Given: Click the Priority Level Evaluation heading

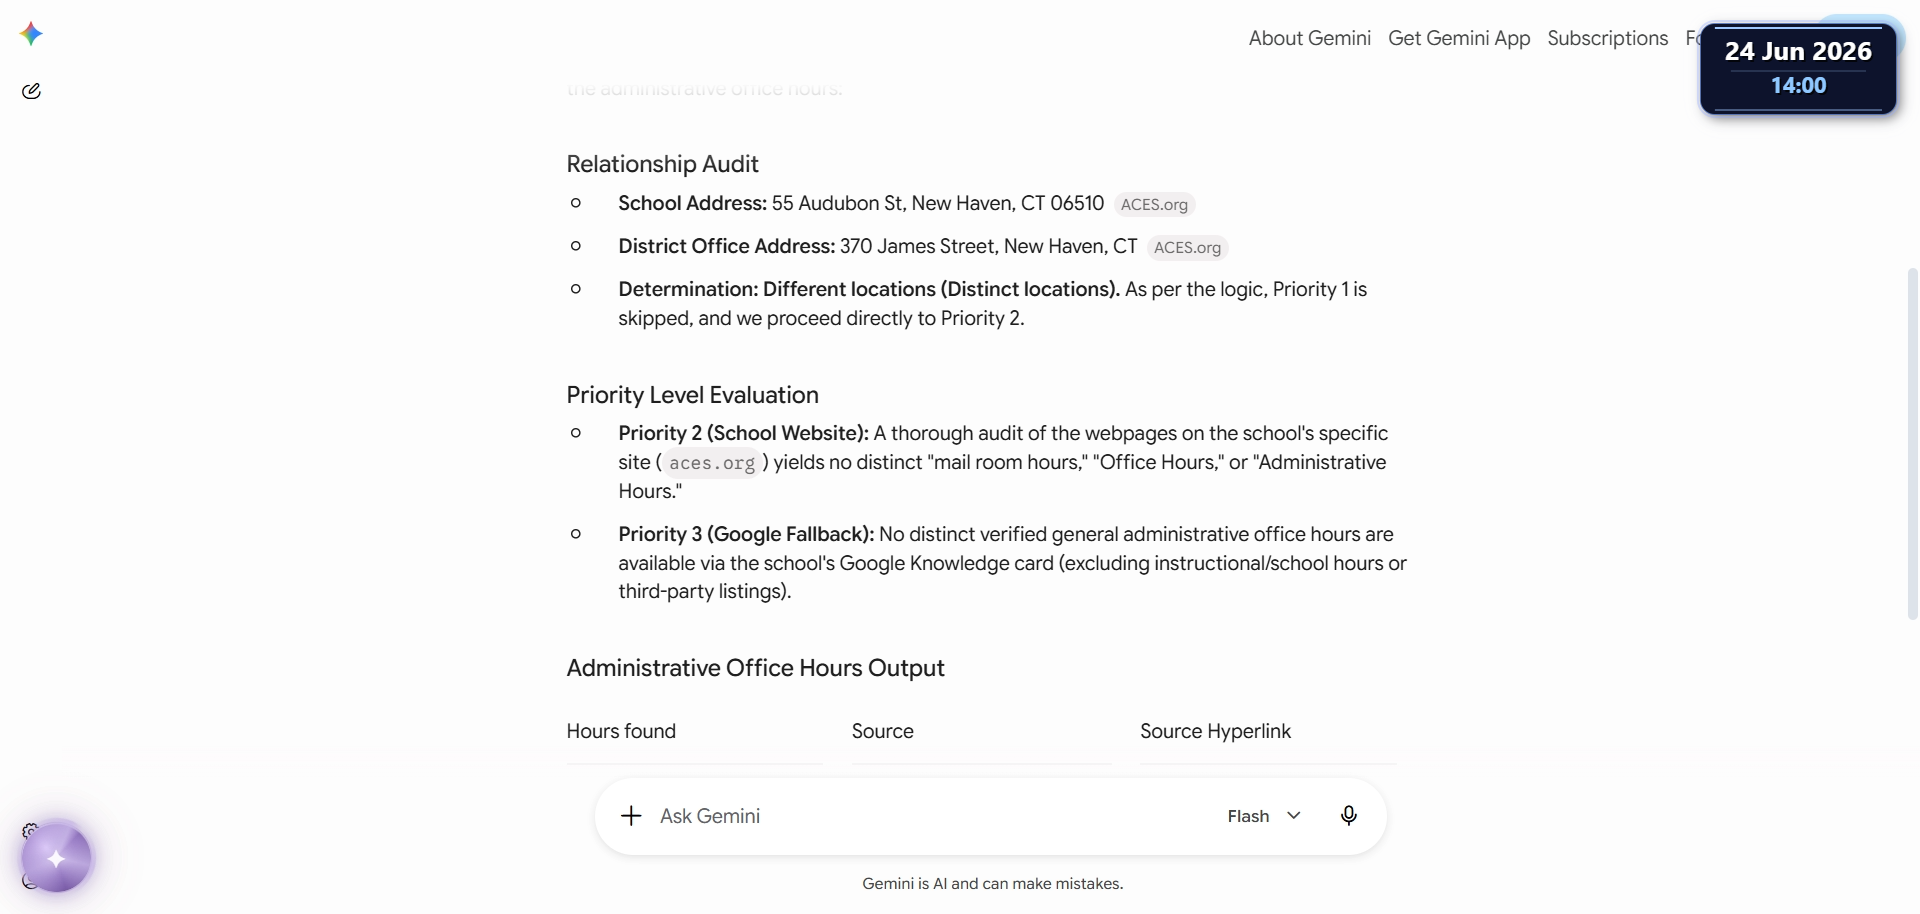Looking at the screenshot, I should click(692, 395).
